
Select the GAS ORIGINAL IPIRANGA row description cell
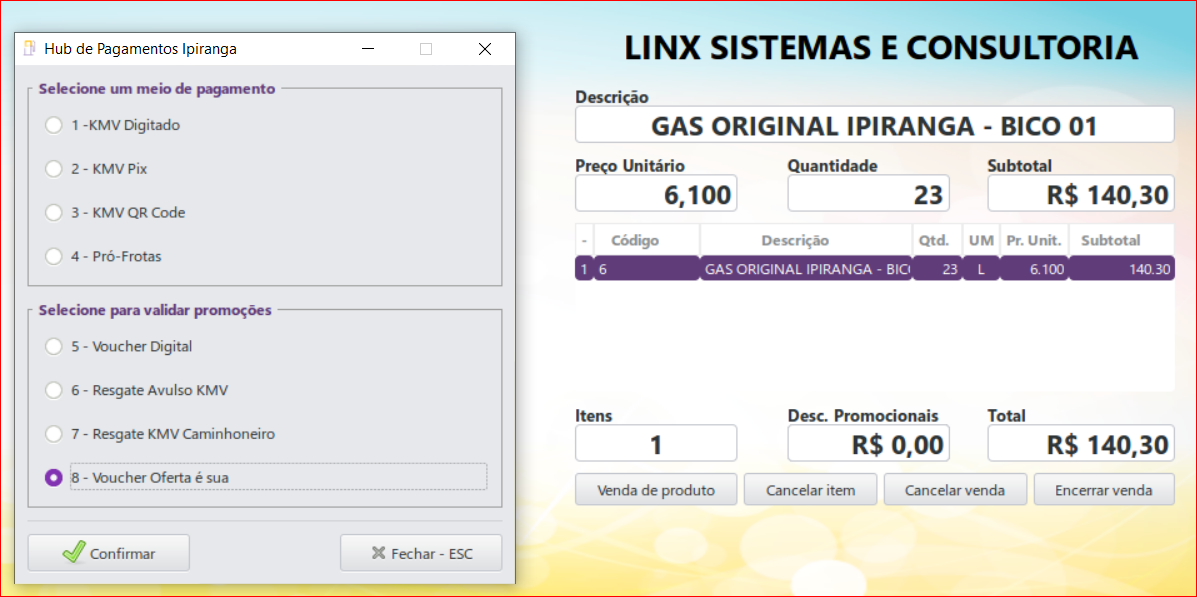pyautogui.click(x=805, y=269)
